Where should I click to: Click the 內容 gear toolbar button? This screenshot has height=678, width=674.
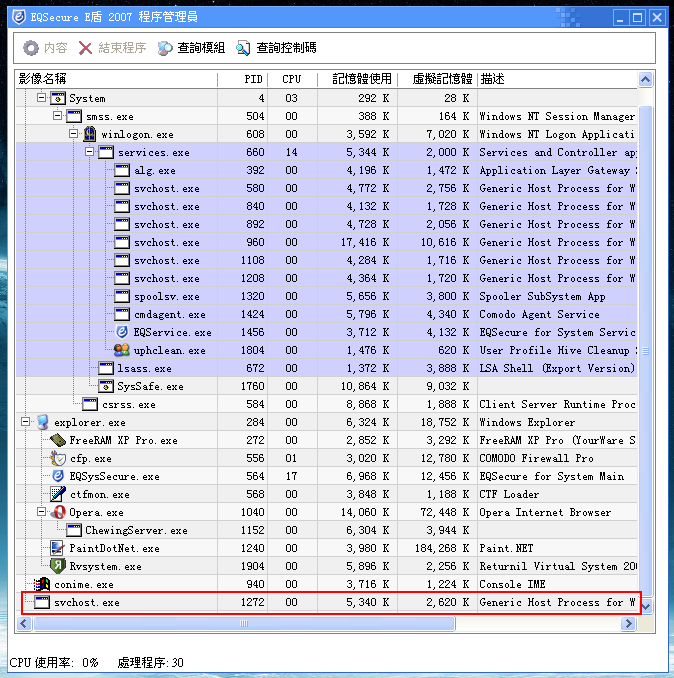[45, 48]
